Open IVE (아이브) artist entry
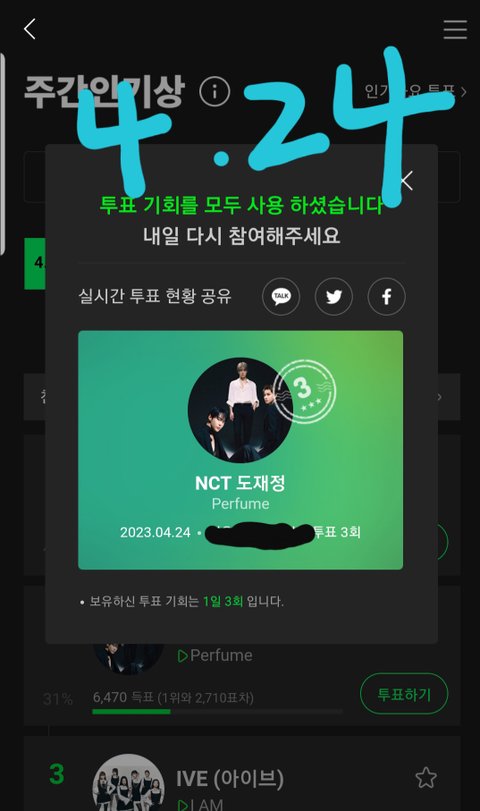480x811 pixels. pos(230,778)
